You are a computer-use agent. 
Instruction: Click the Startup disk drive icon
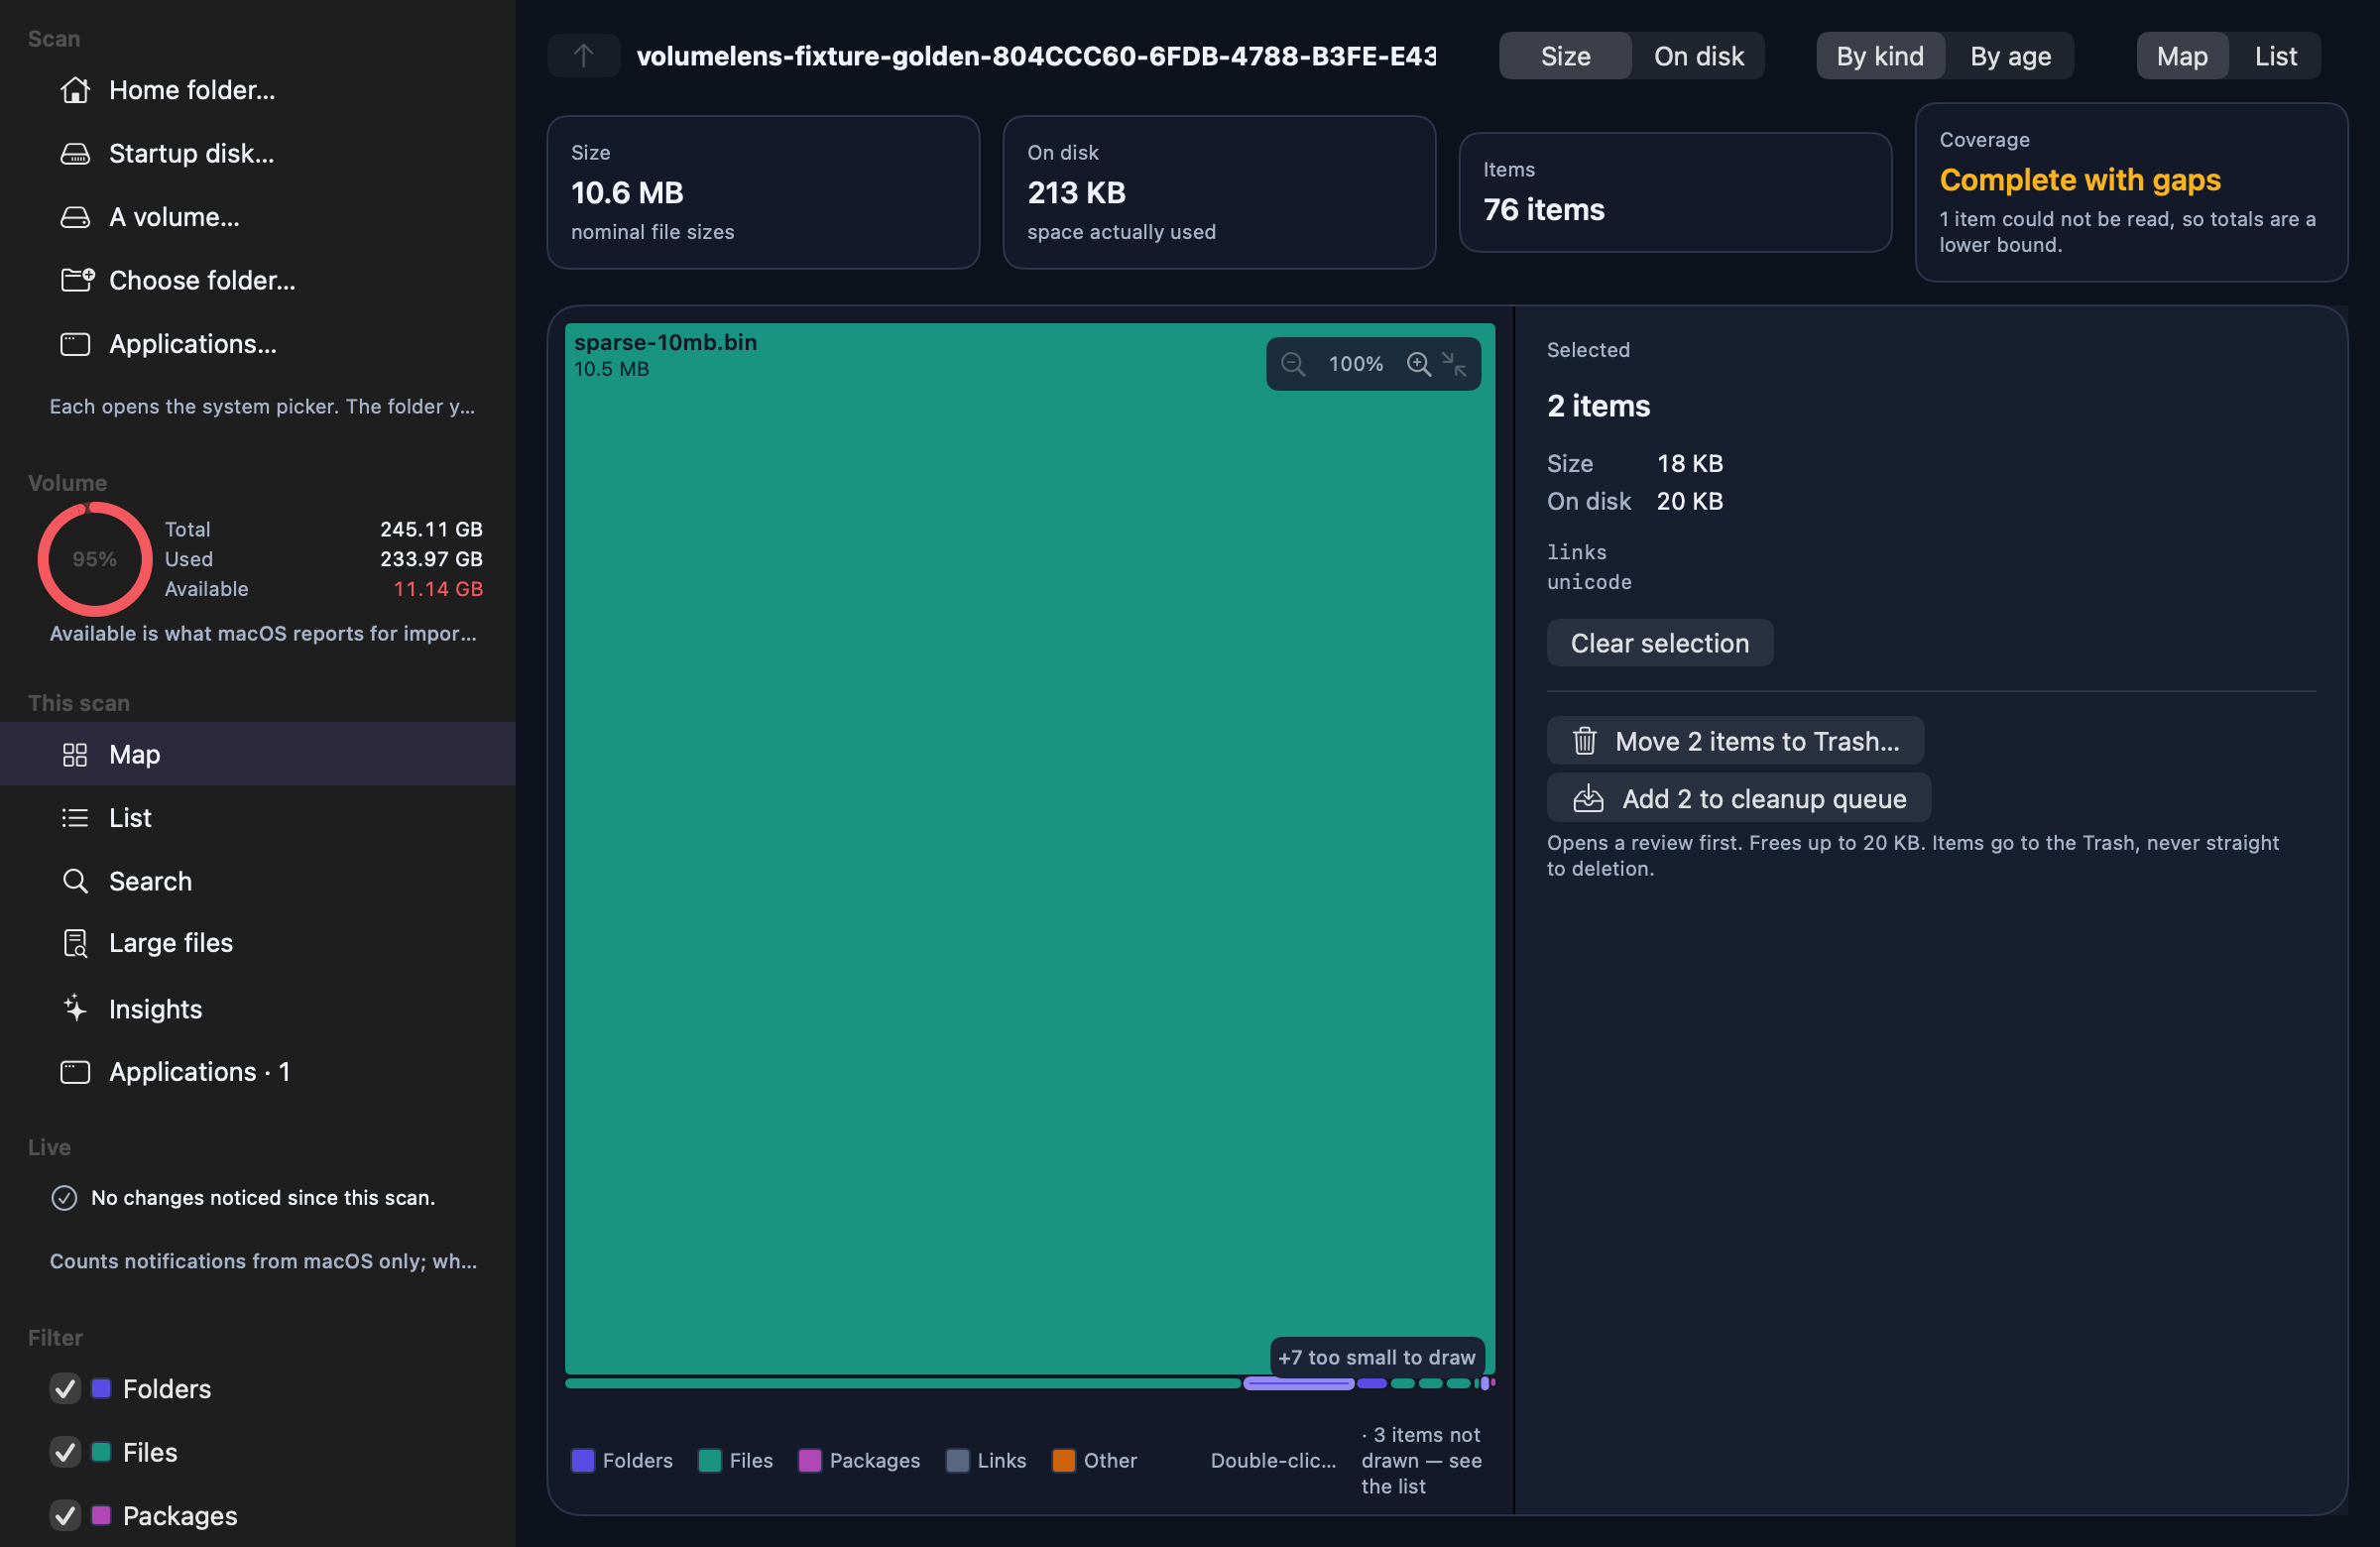coord(75,154)
